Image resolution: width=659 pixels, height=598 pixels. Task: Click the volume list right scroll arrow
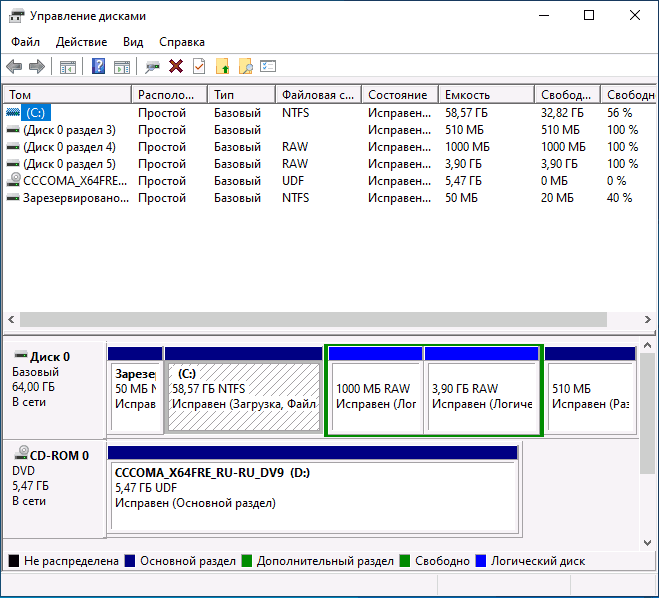pos(648,319)
